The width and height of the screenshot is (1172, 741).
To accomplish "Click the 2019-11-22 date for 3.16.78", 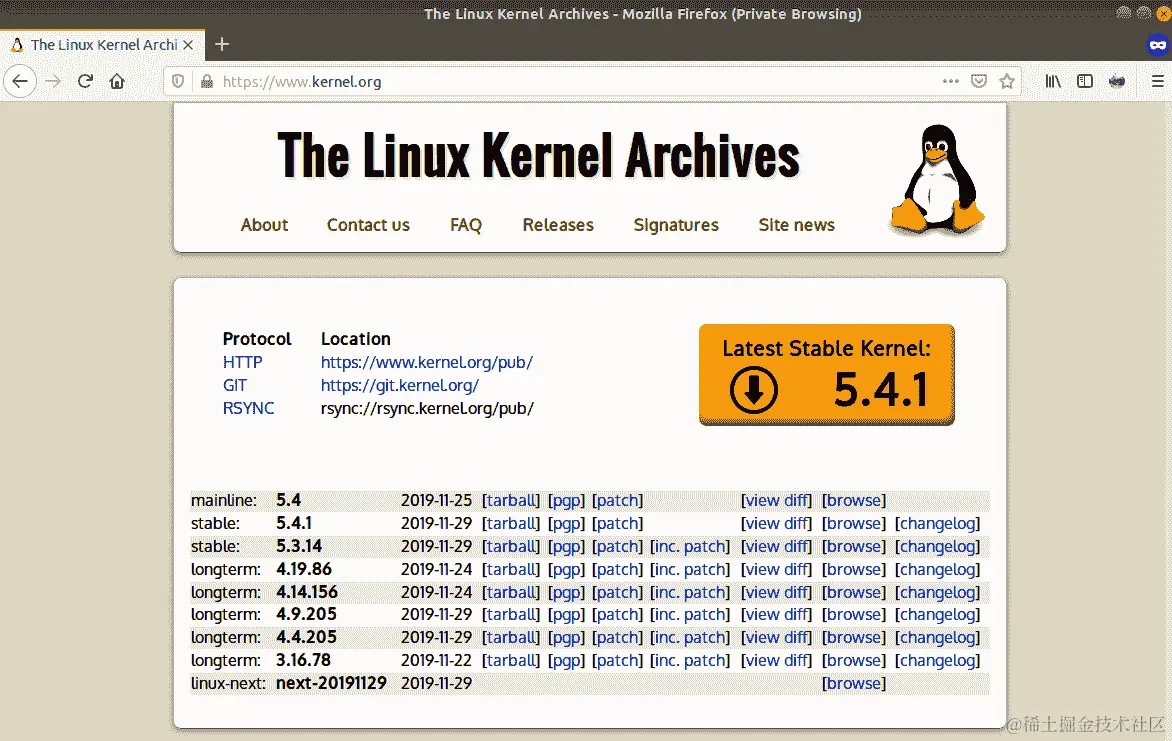I will 437,661.
